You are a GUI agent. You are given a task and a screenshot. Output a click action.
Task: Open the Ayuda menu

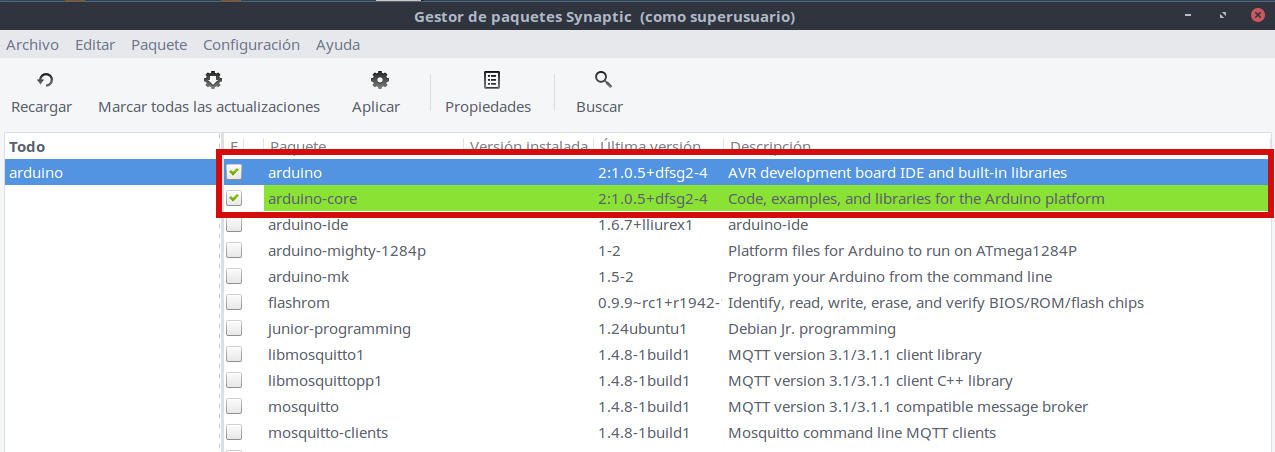pos(338,45)
